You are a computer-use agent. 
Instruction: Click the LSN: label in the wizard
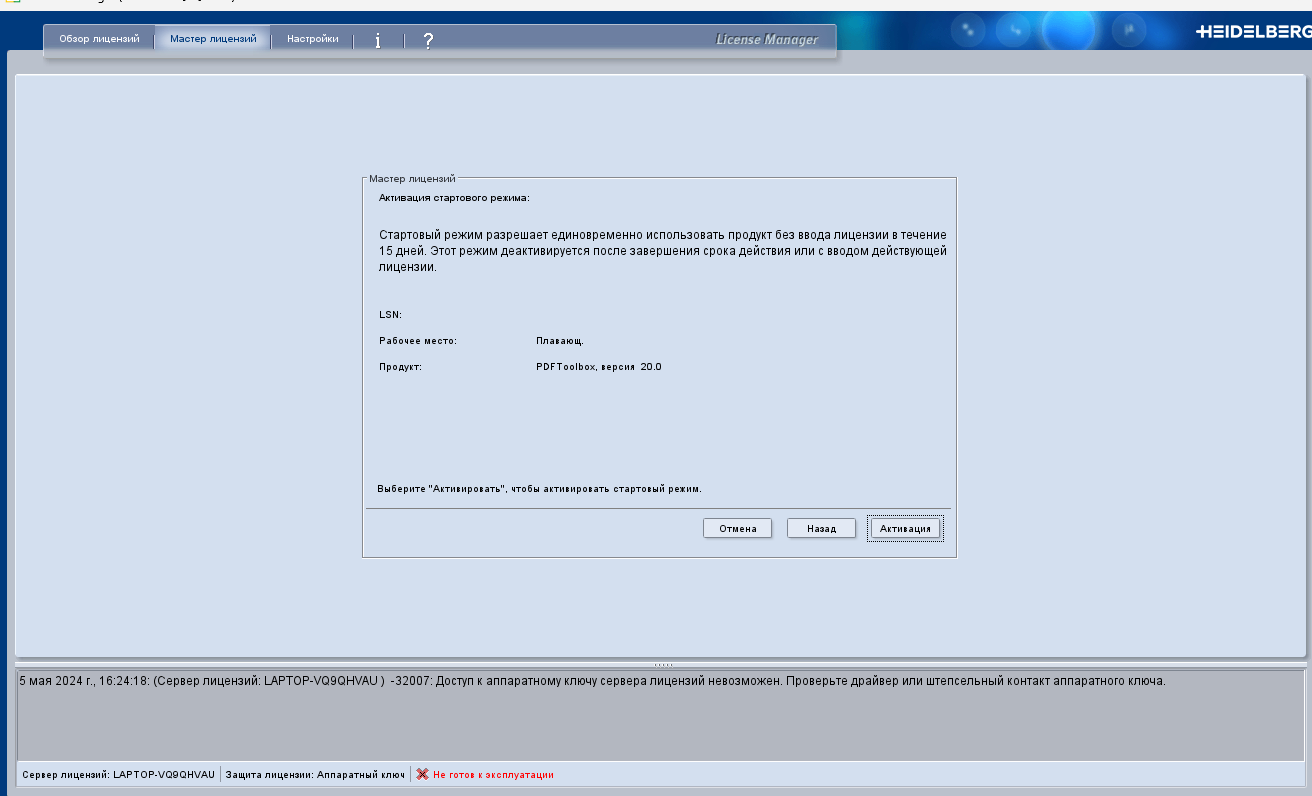[x=390, y=315]
